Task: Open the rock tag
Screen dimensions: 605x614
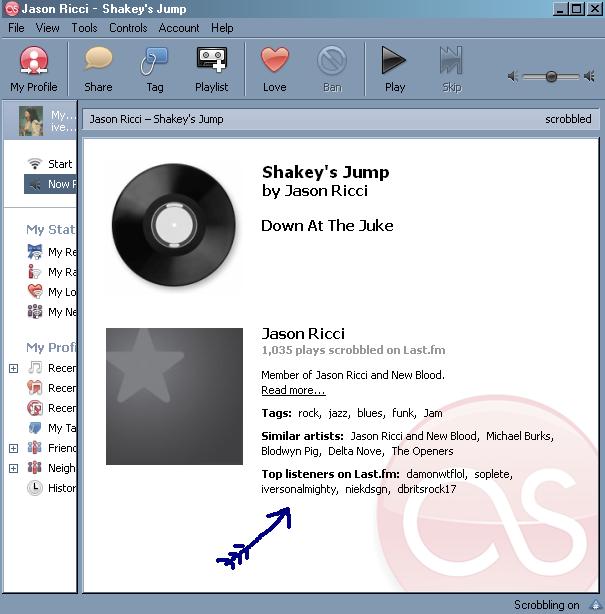Action: point(309,413)
